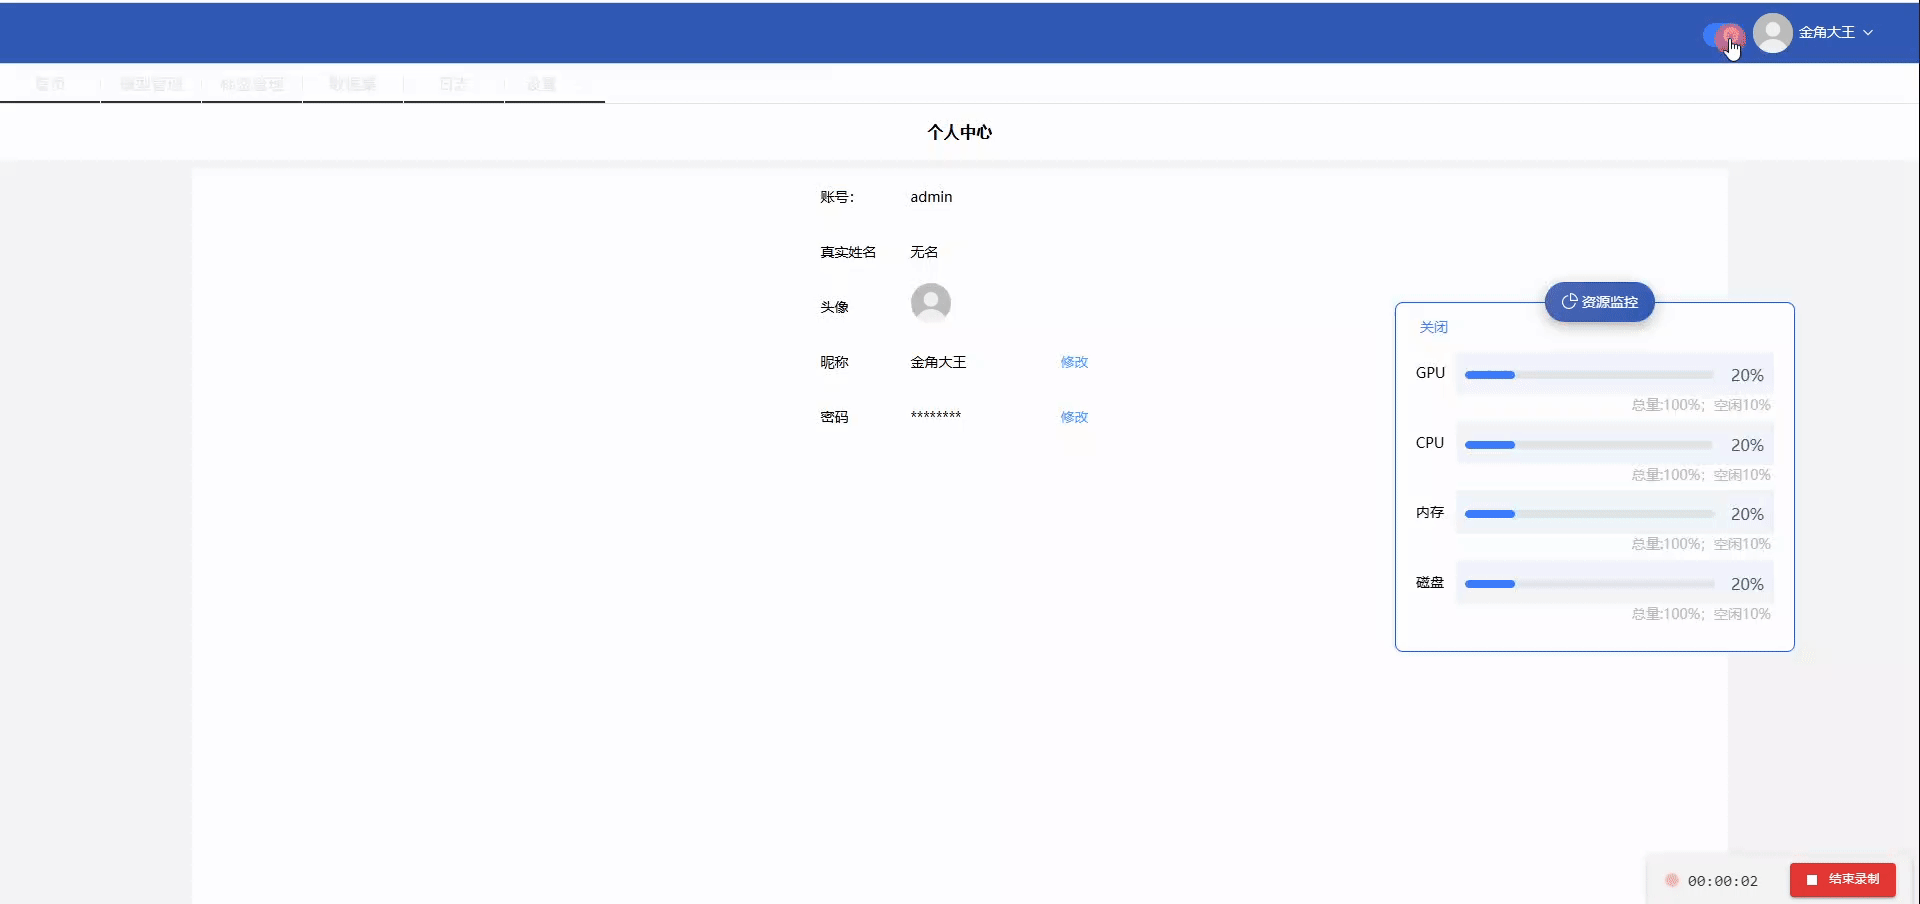Viewport: 1920px width, 904px height.
Task: Click 修改 beside the password row
Action: click(x=1073, y=417)
